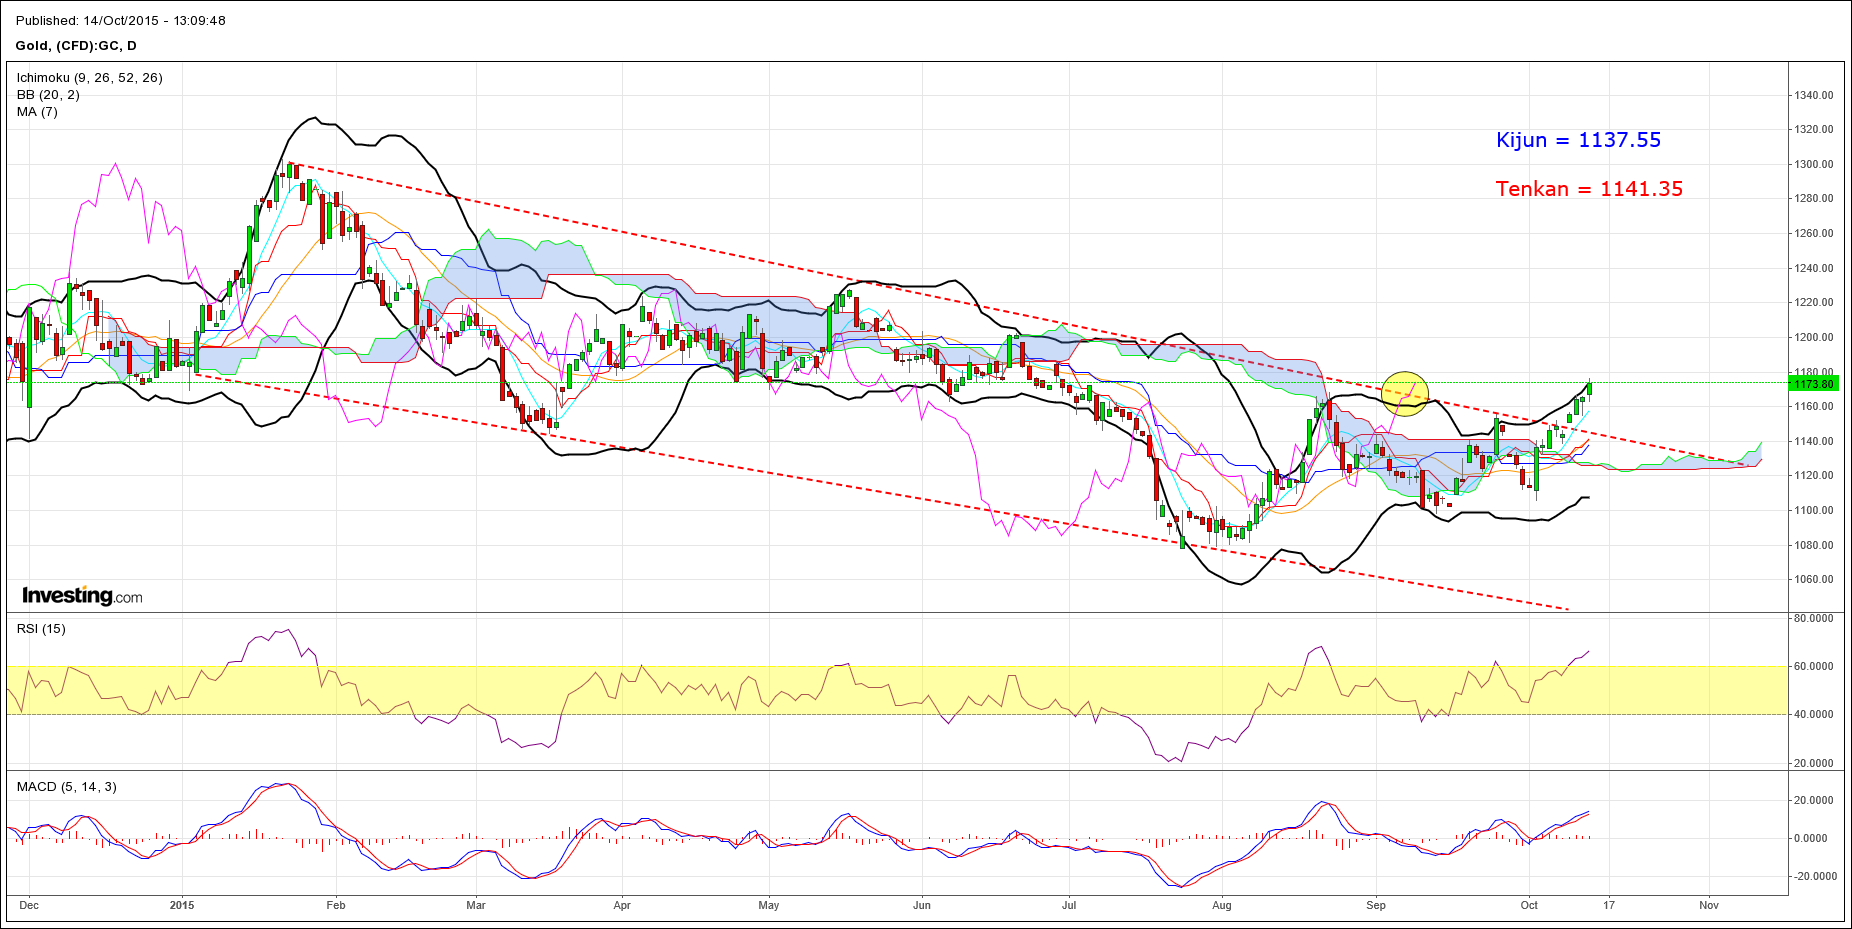Click the Published 14/Oct/2015 timestamp text
Screen dimensions: 1852x929
[x=121, y=20]
